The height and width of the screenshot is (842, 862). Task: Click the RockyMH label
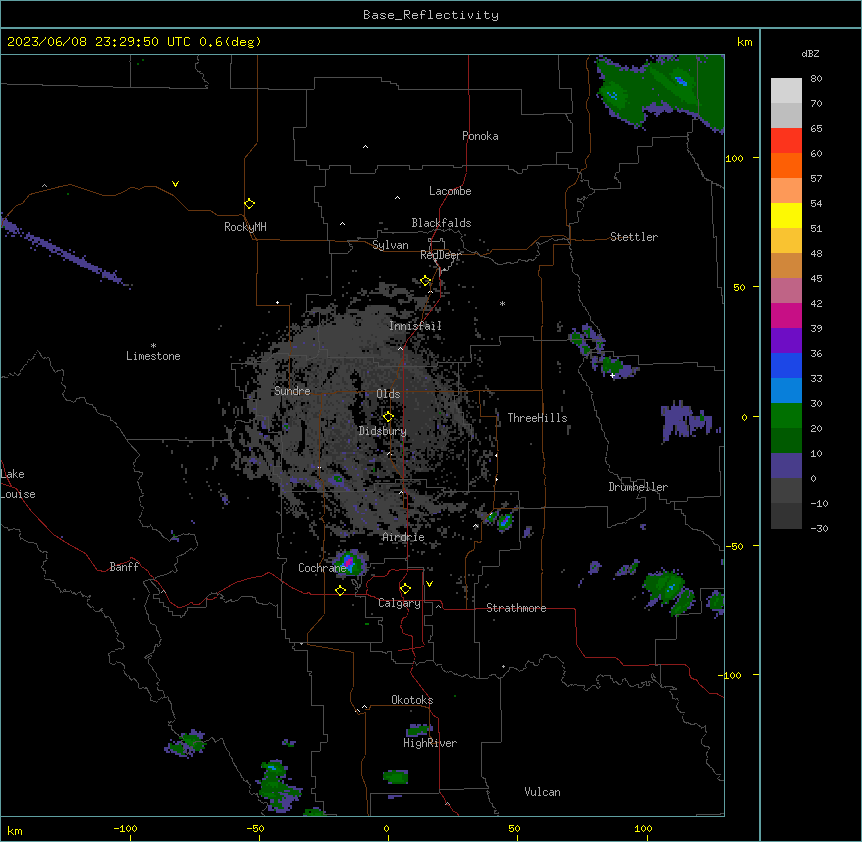[x=245, y=227]
